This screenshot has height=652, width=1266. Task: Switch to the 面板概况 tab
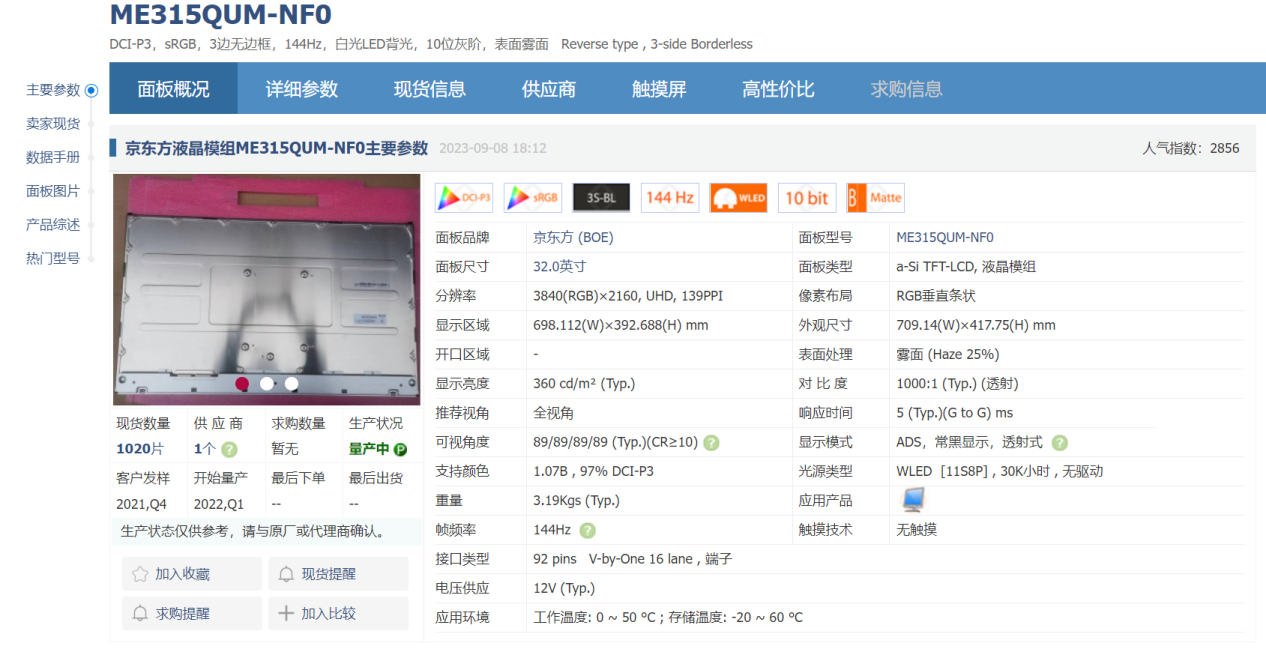(x=174, y=89)
